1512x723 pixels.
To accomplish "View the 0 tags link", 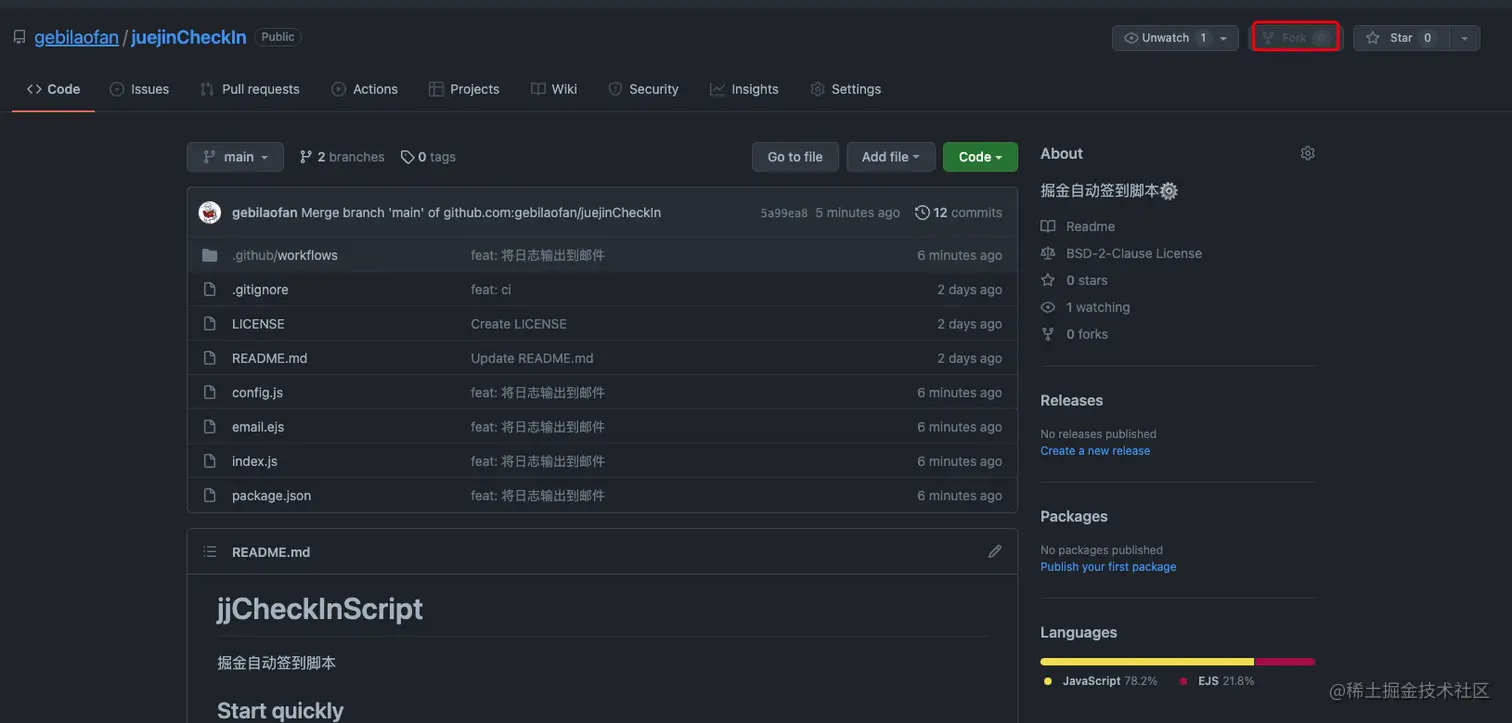I will point(428,157).
